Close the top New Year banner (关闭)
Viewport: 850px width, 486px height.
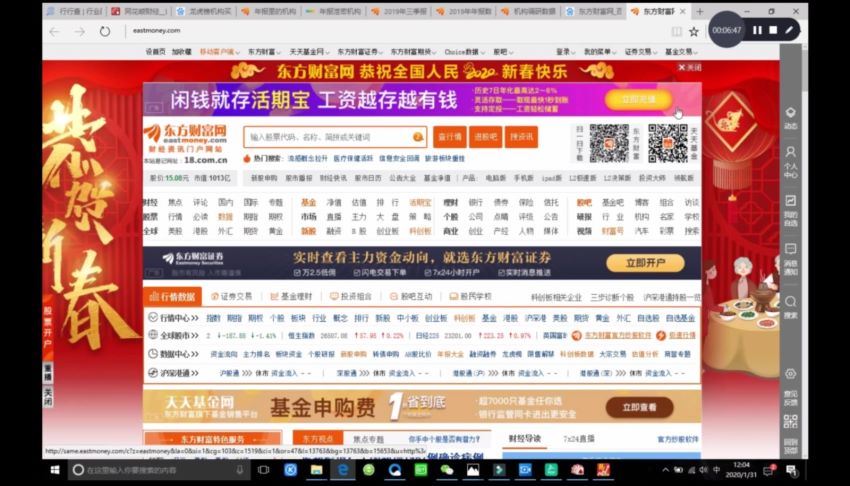[690, 67]
